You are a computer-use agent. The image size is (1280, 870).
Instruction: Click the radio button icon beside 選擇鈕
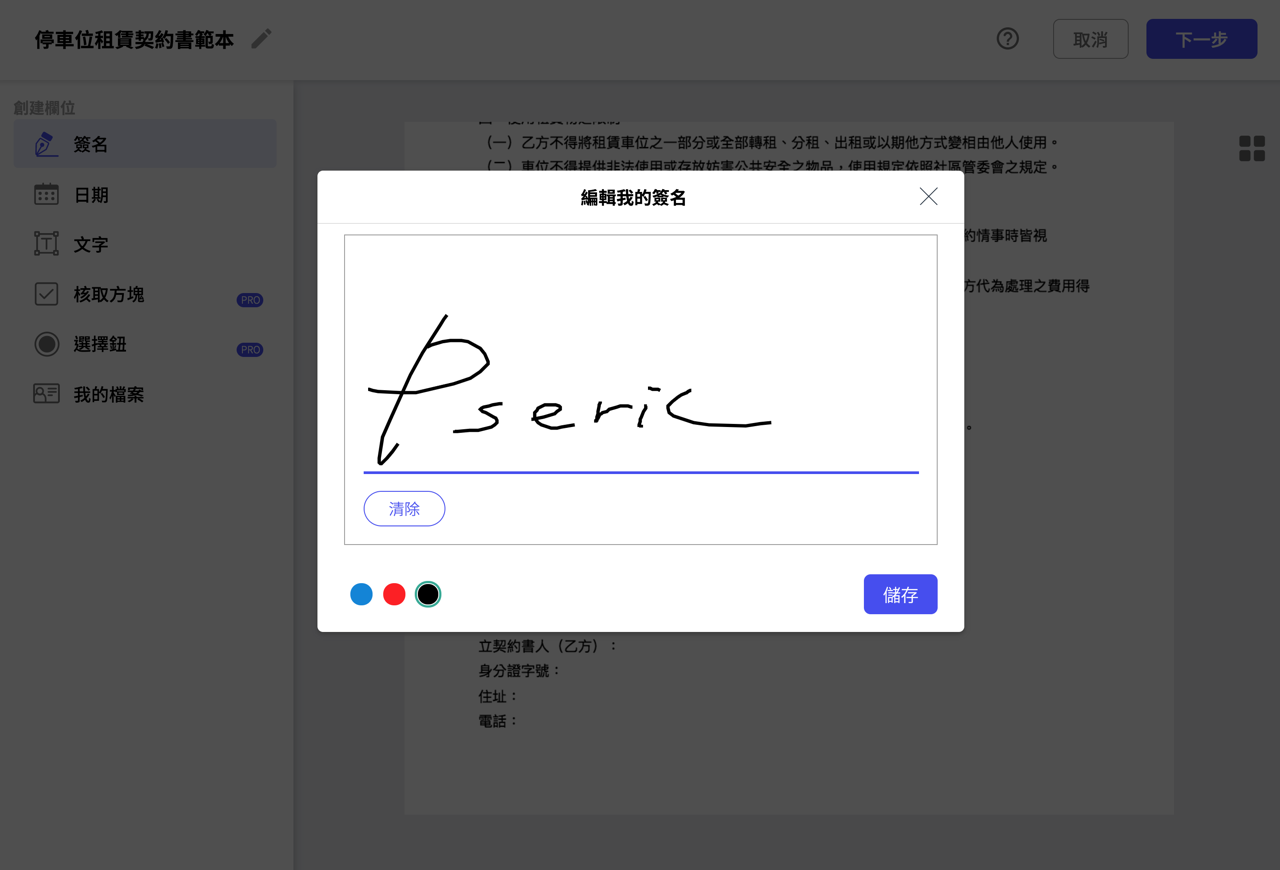click(46, 344)
